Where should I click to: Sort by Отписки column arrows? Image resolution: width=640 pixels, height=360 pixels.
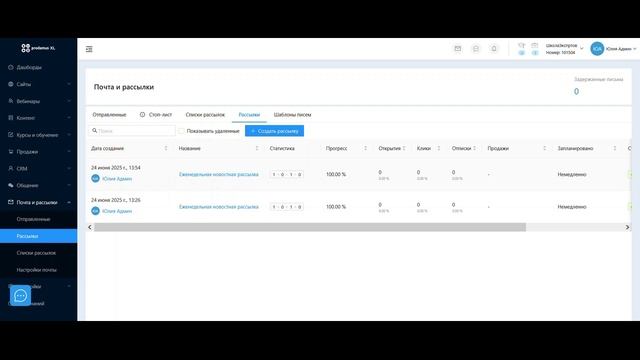[x=474, y=148]
